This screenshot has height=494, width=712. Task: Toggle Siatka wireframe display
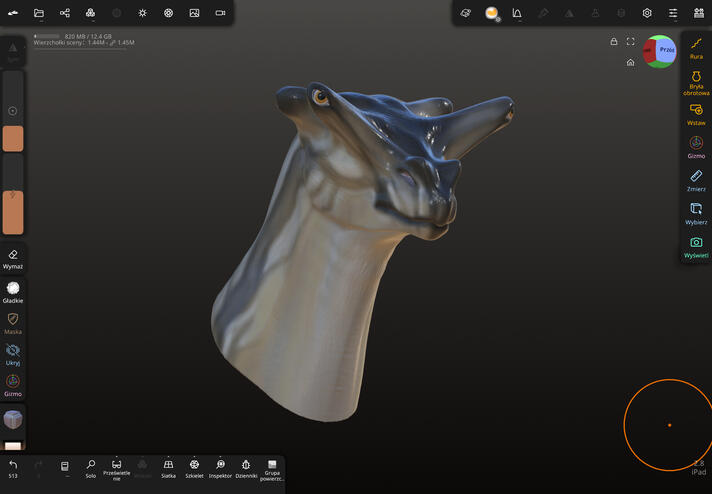(x=168, y=469)
